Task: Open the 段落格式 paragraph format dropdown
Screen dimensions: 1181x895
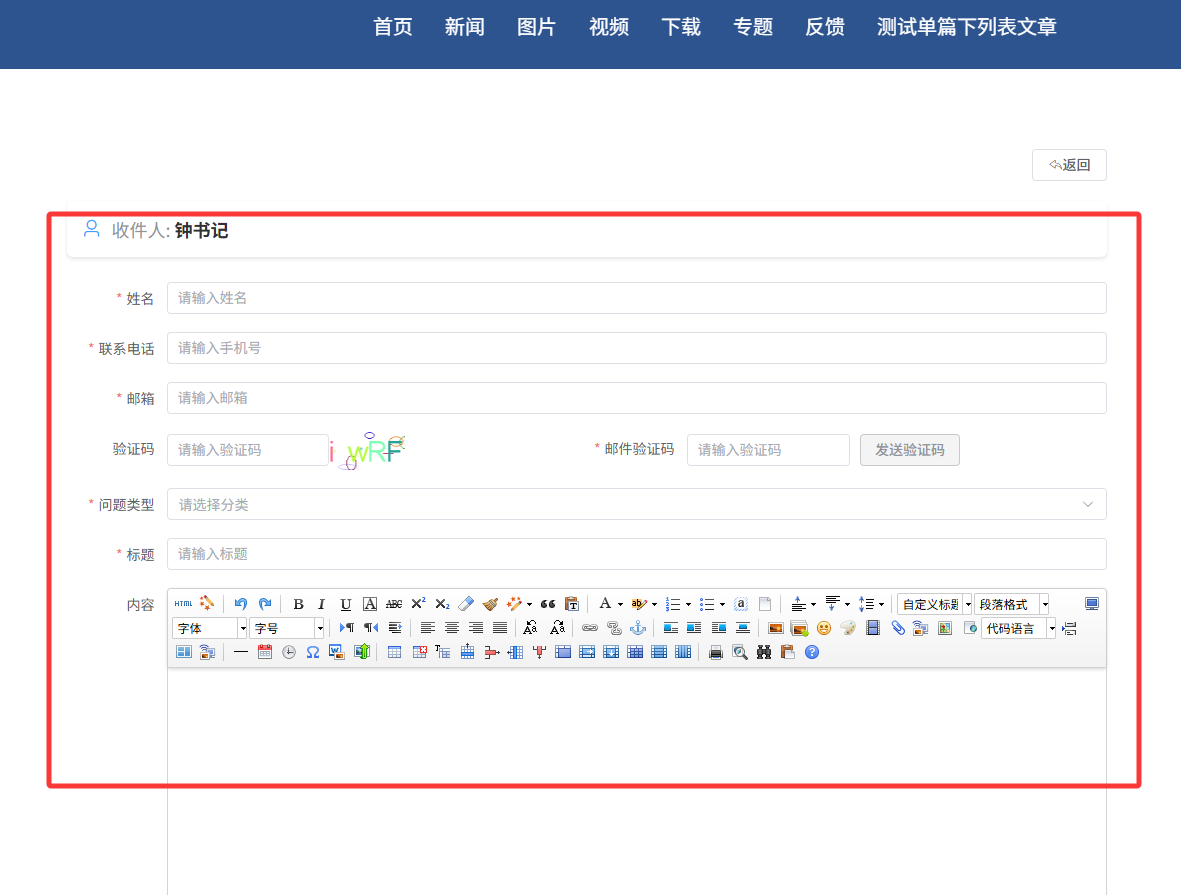Action: (1011, 604)
